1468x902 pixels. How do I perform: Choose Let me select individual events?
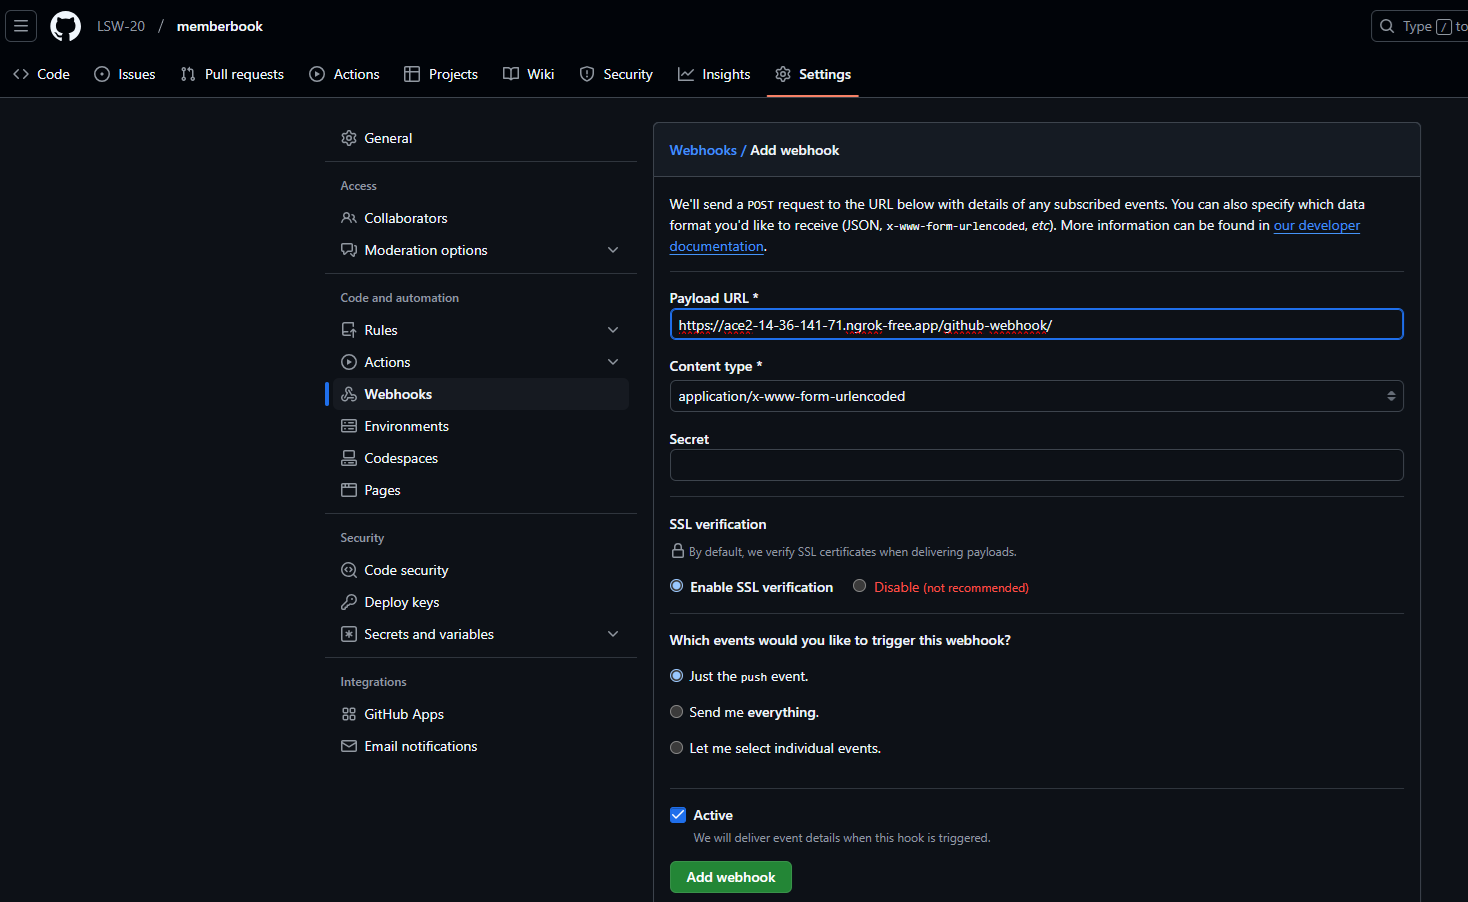tap(677, 748)
